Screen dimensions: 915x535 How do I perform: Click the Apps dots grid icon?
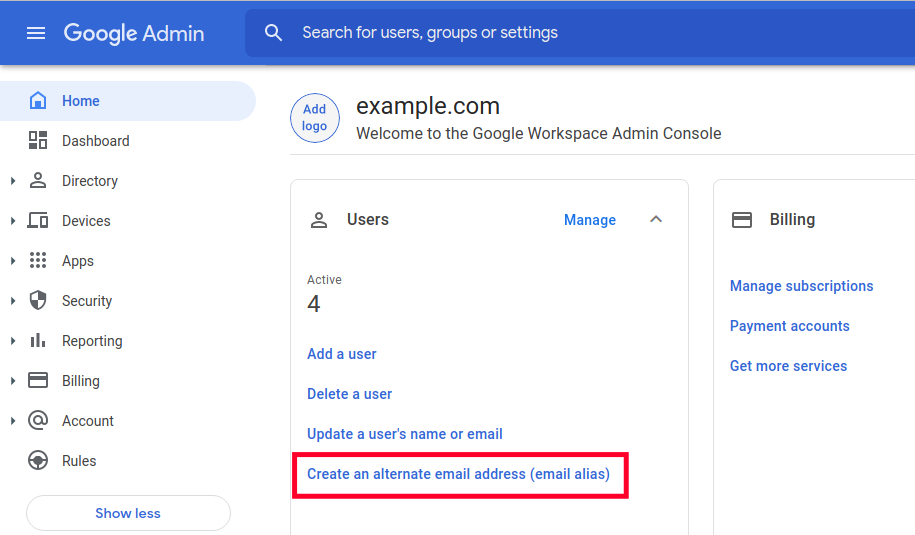pos(38,260)
